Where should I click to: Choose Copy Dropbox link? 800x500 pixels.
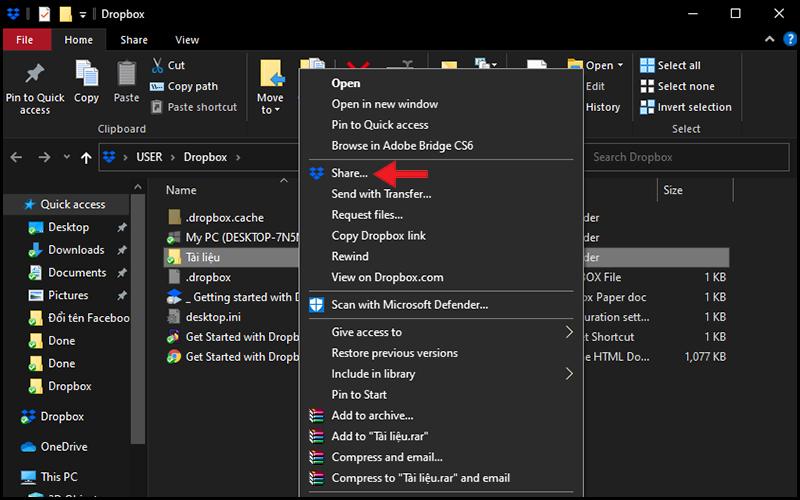[378, 236]
